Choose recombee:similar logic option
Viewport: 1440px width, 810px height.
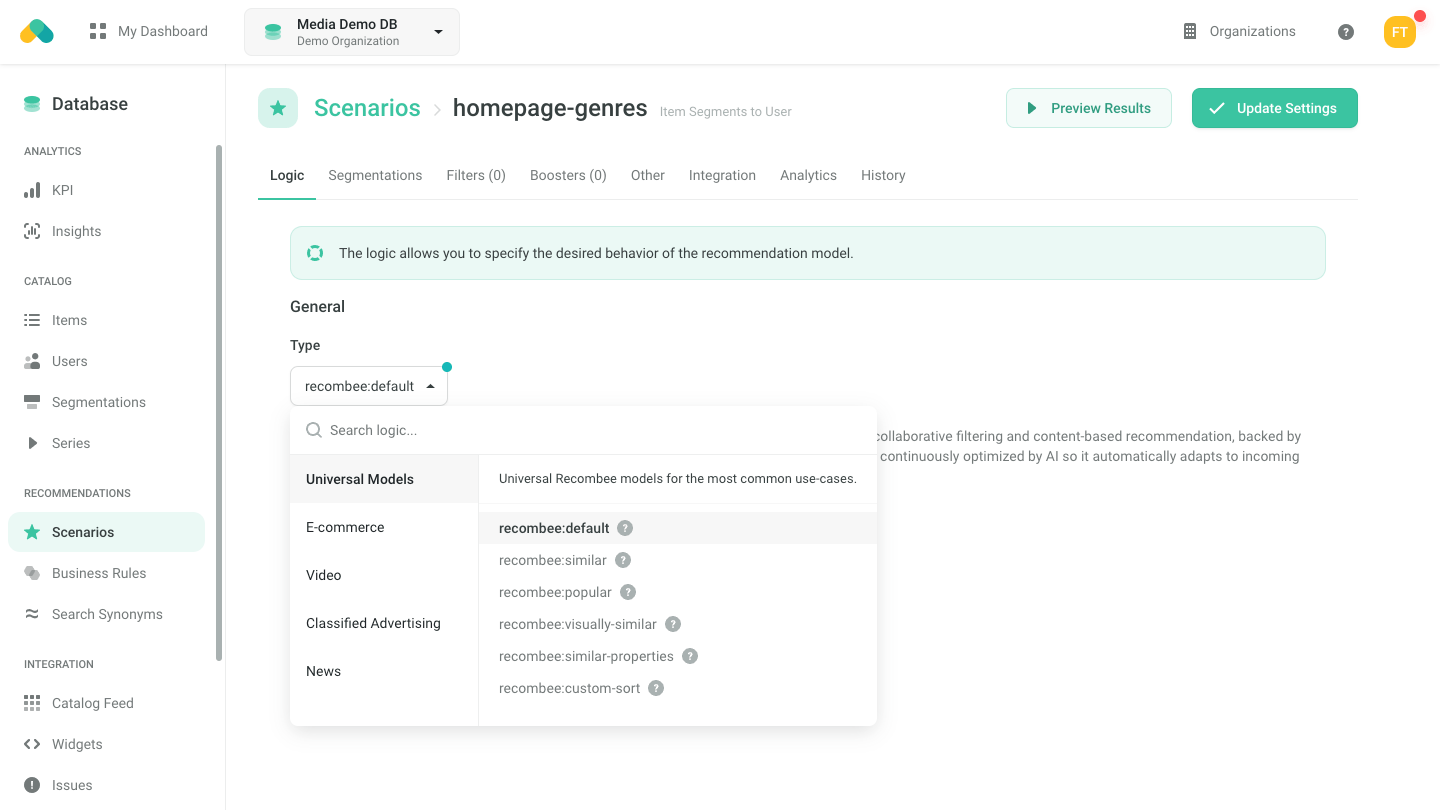tap(678, 560)
